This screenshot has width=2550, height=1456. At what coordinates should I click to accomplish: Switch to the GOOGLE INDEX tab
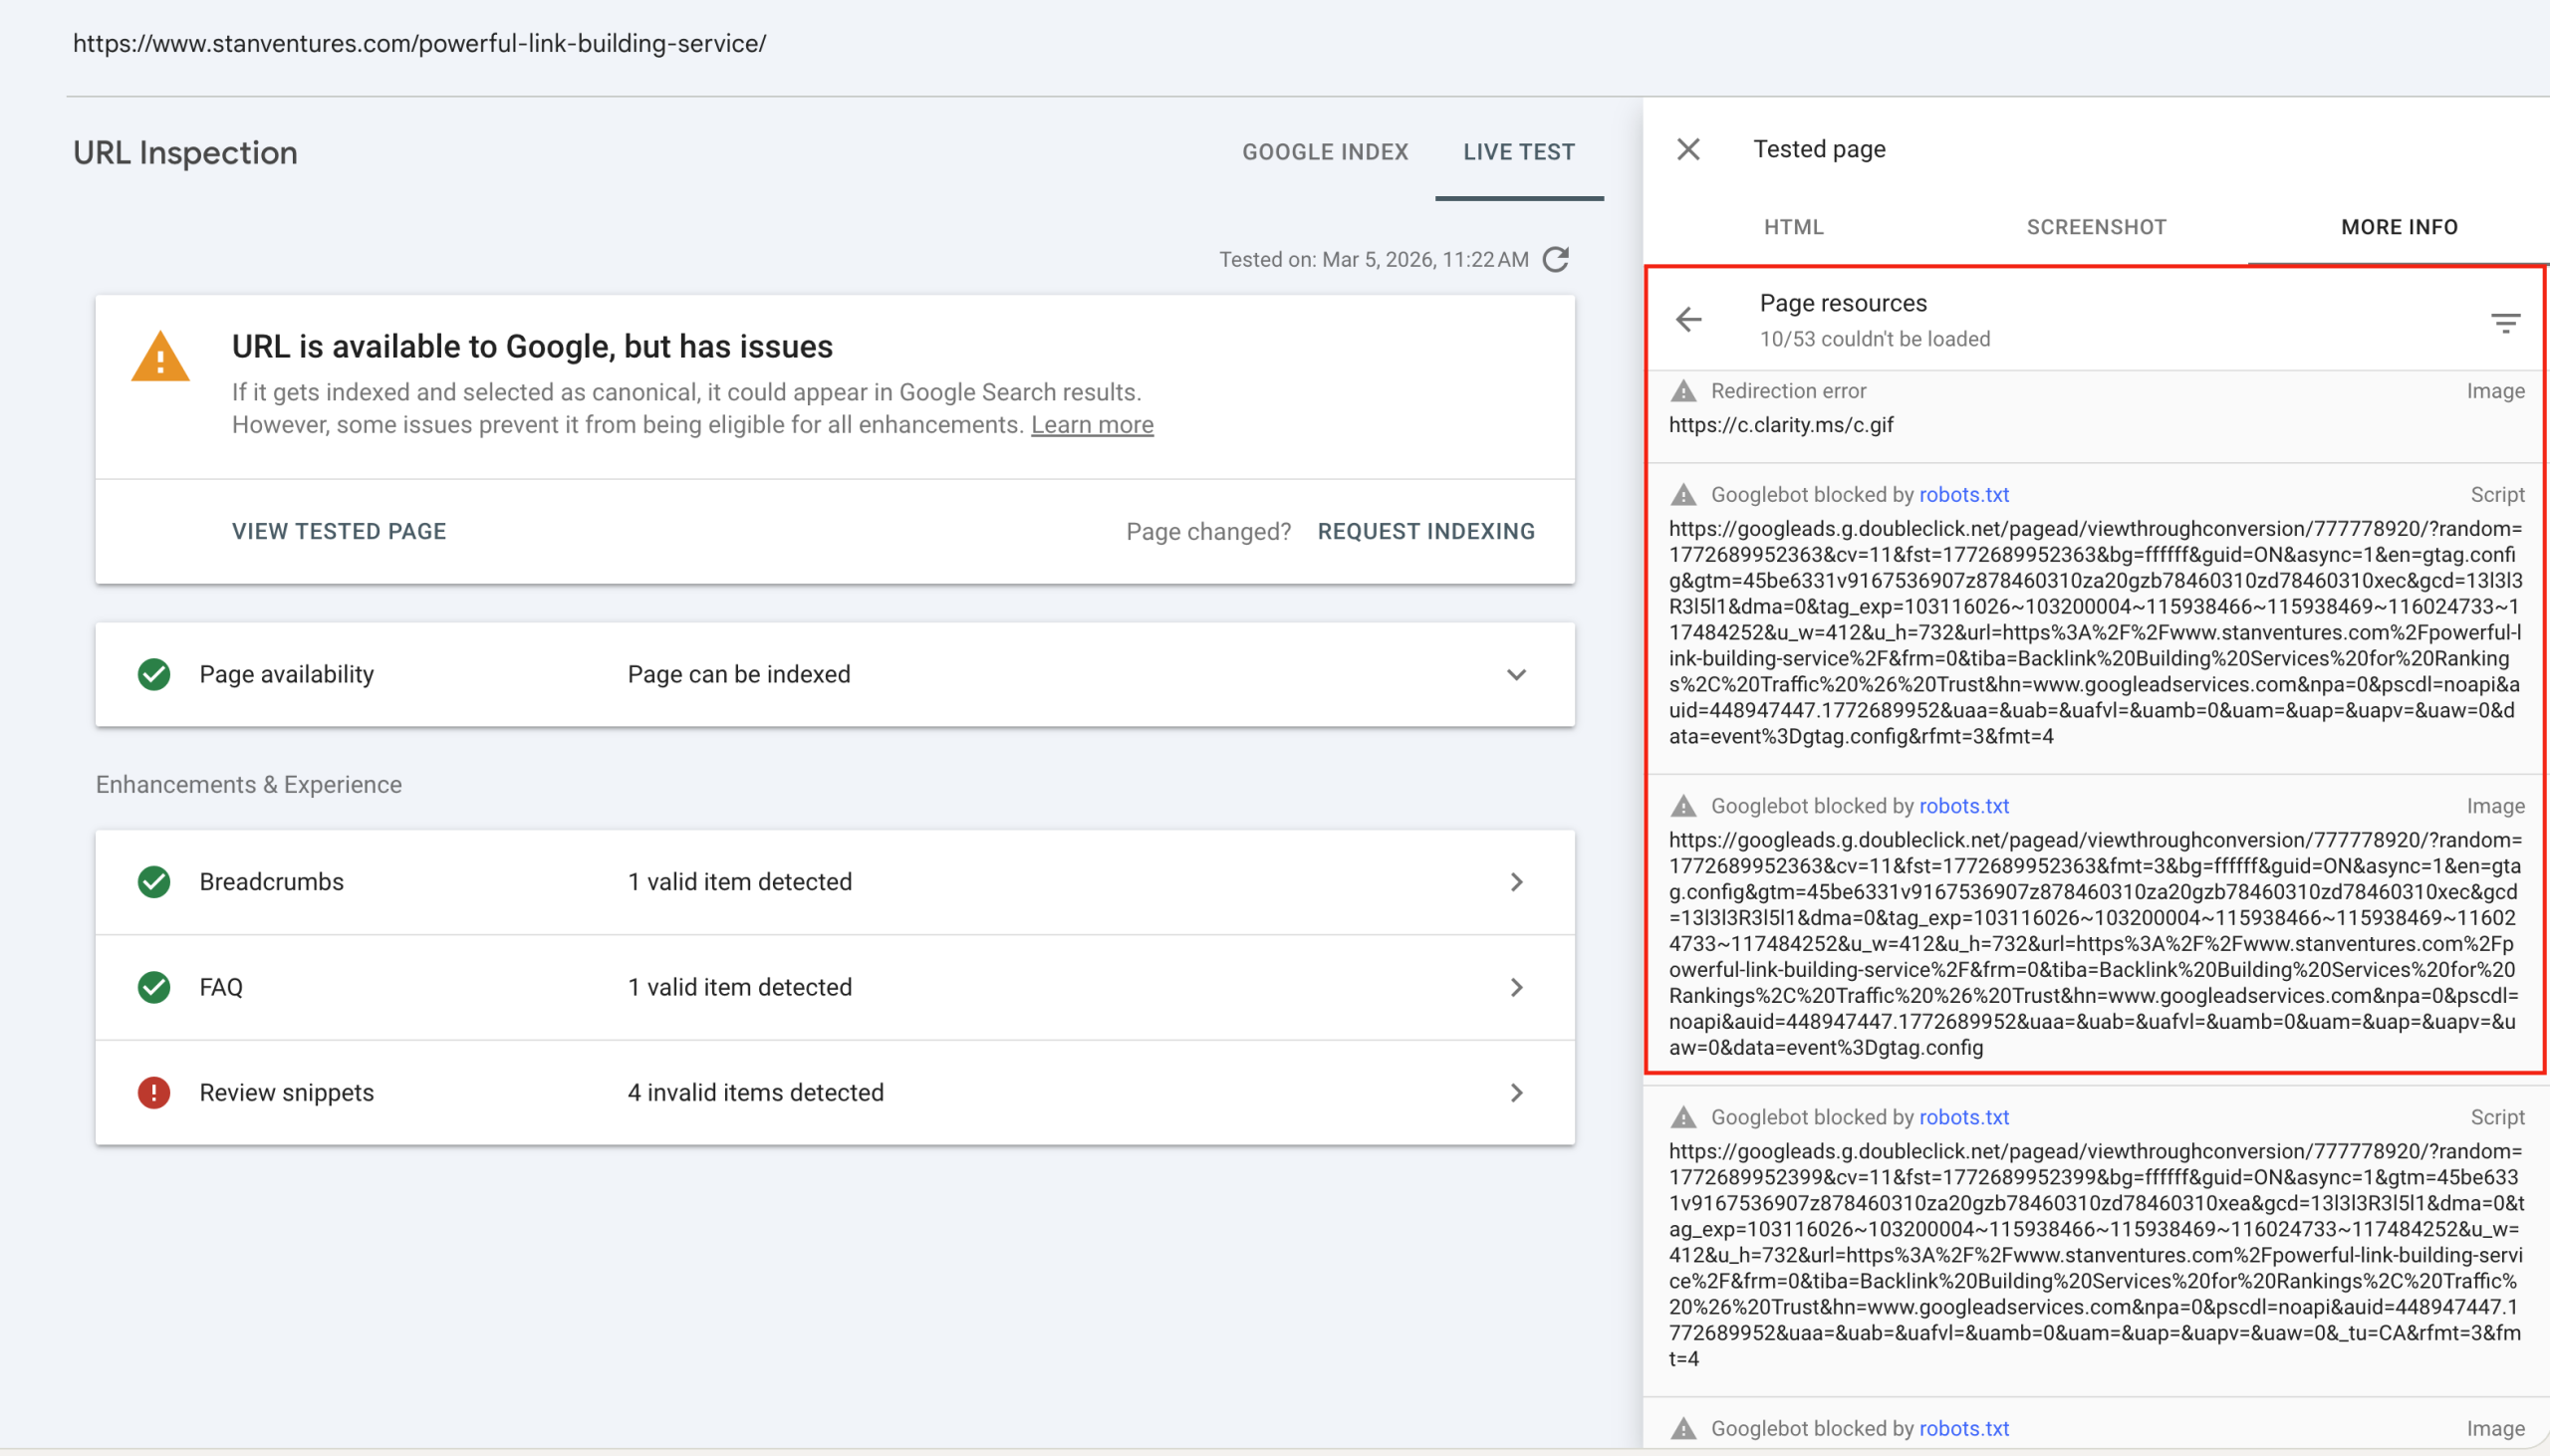pyautogui.click(x=1324, y=152)
